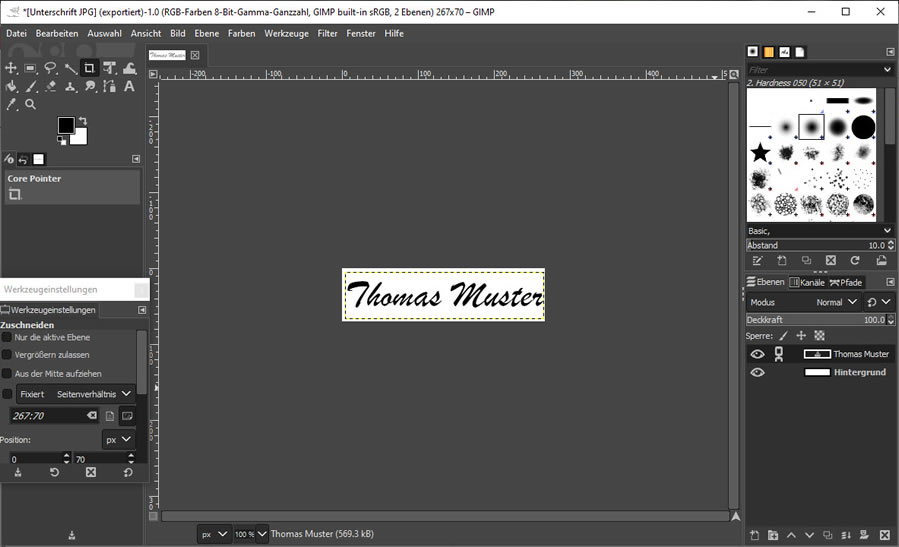This screenshot has height=547, width=899.
Task: Select the Free Select lasso tool
Action: click(x=50, y=68)
